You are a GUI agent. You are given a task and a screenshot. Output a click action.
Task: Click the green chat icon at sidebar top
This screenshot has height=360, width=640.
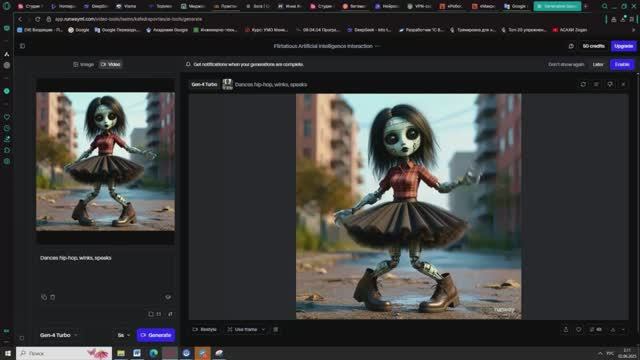coord(7,28)
